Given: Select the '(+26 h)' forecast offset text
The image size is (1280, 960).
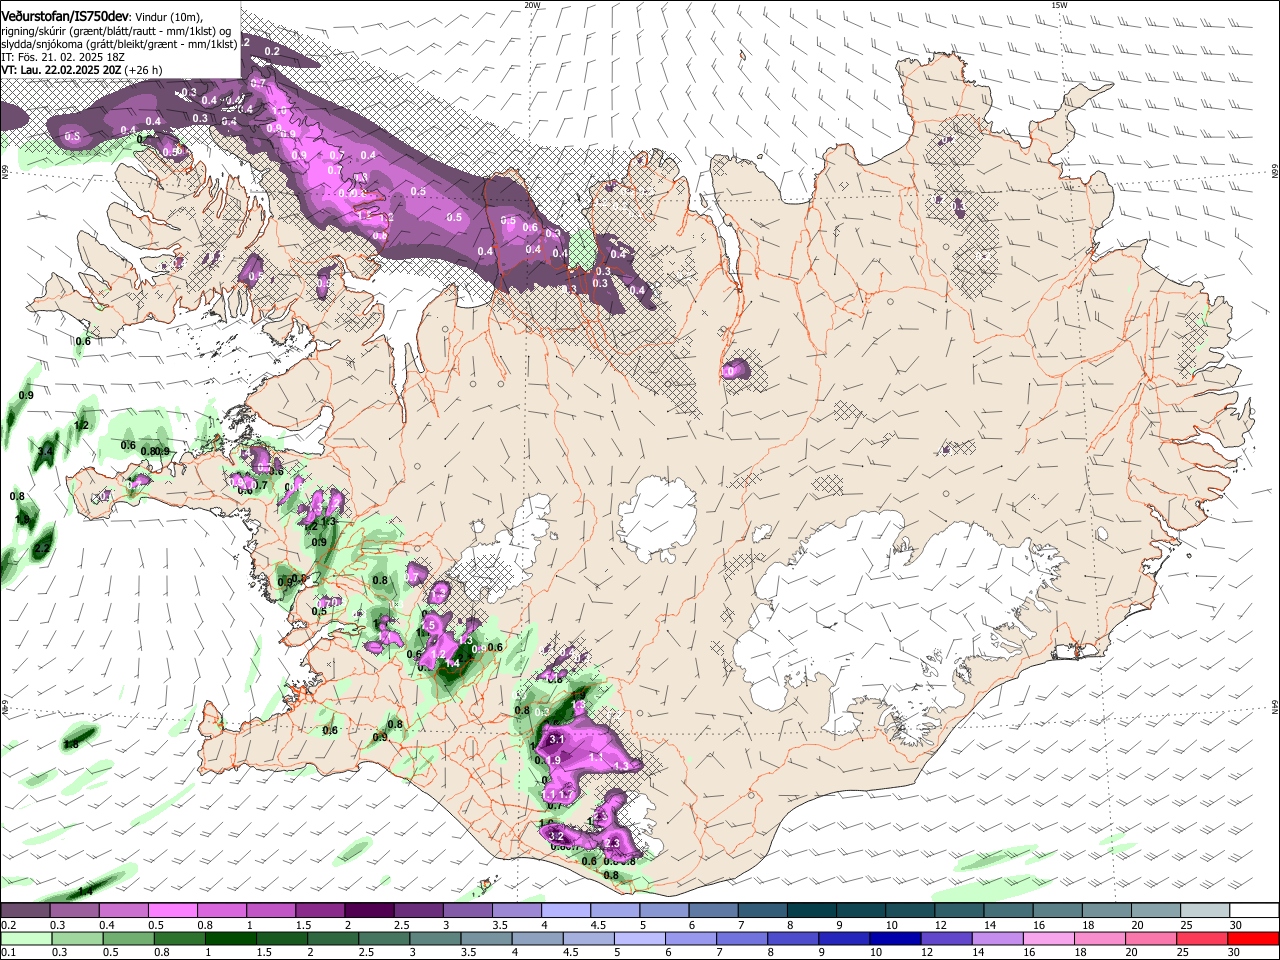Looking at the screenshot, I should click(144, 71).
